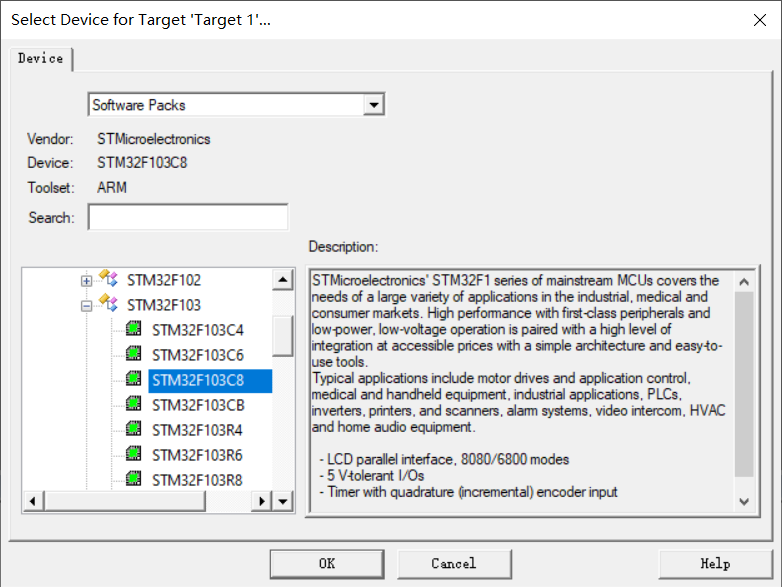
Task: Select the Device tab
Action: pos(40,58)
